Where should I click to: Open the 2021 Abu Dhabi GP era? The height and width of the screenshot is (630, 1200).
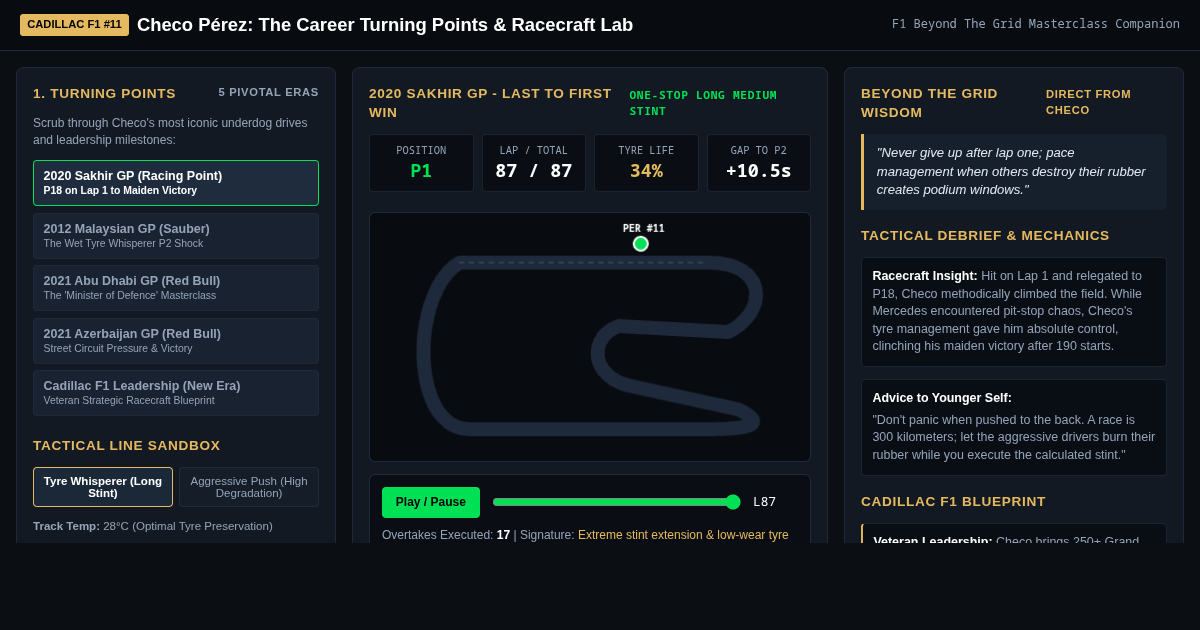176,288
